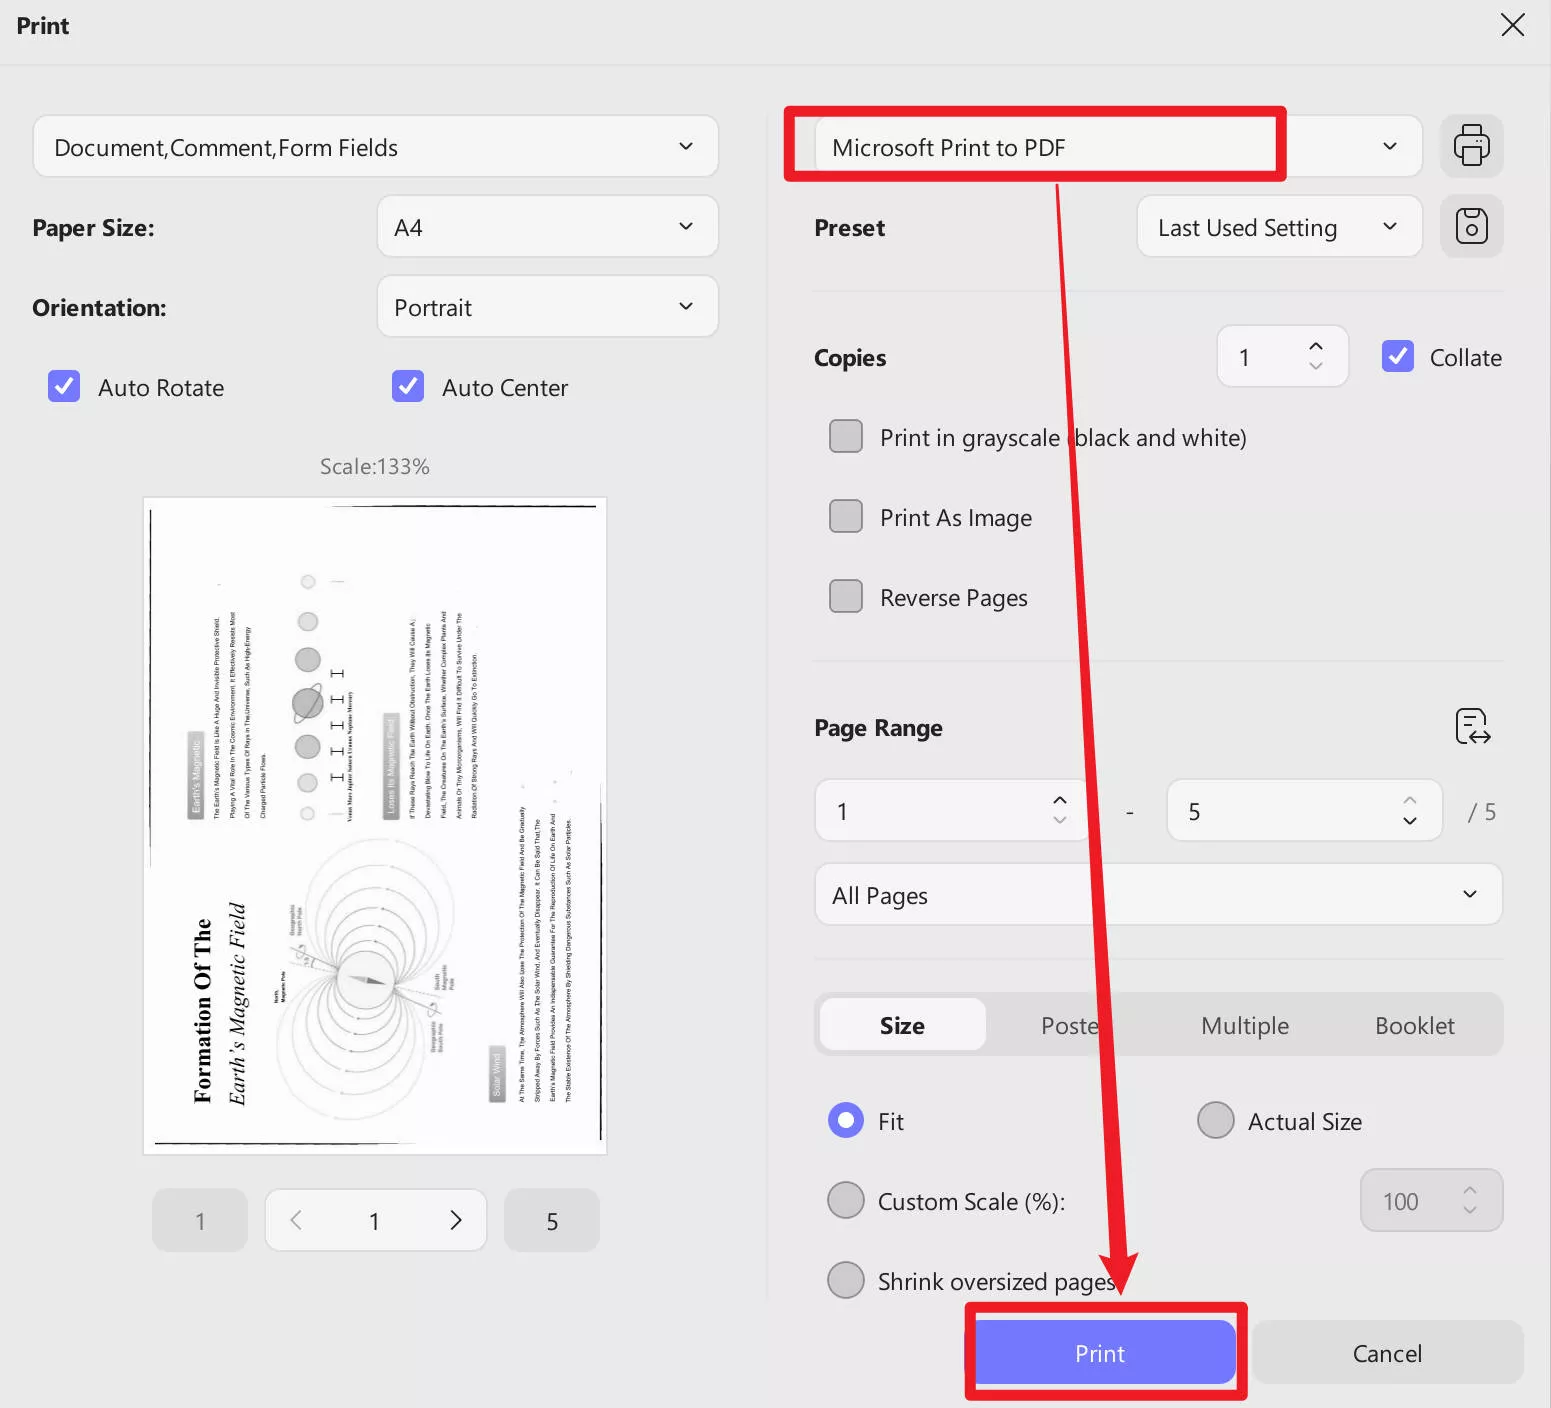Viewport: 1551px width, 1408px height.
Task: Uncheck the Collate checkbox
Action: tap(1397, 356)
